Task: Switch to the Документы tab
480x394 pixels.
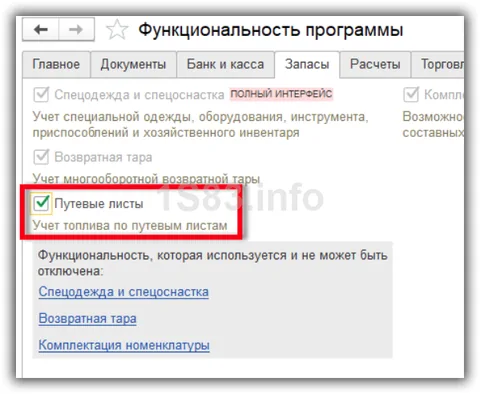Action: click(133, 64)
